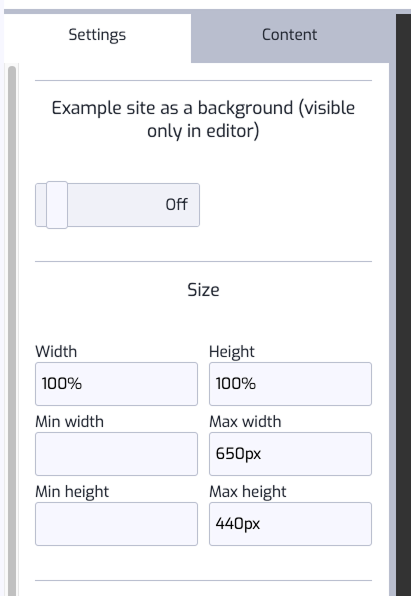
Task: Click the toggle switch's slider handle
Action: [x=57, y=205]
